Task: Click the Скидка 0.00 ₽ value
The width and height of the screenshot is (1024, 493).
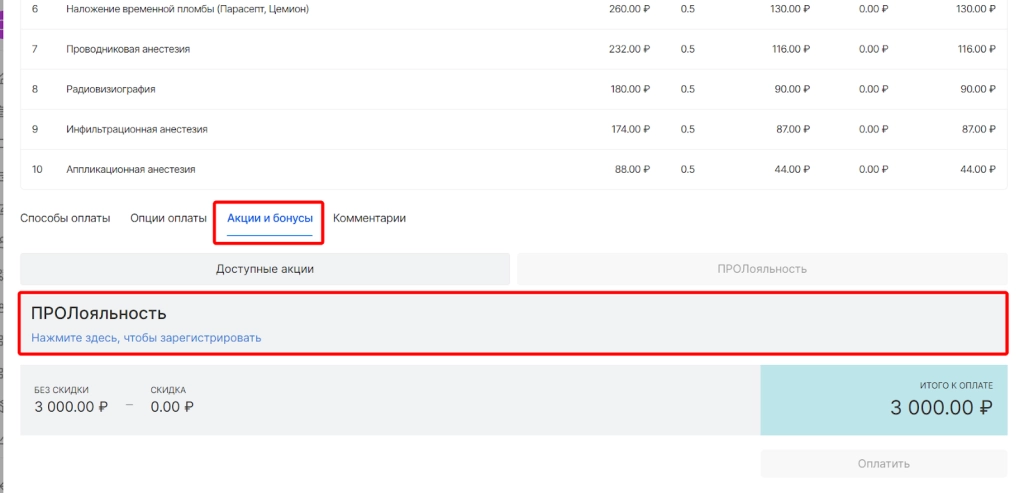Action: [x=172, y=407]
